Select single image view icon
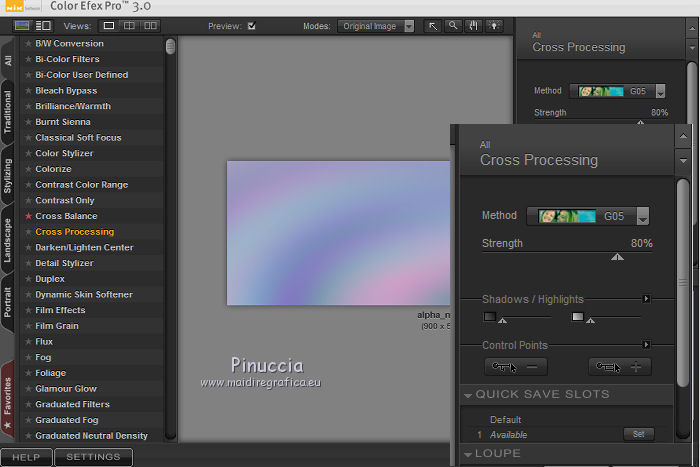Image resolution: width=700 pixels, height=467 pixels. coord(108,26)
